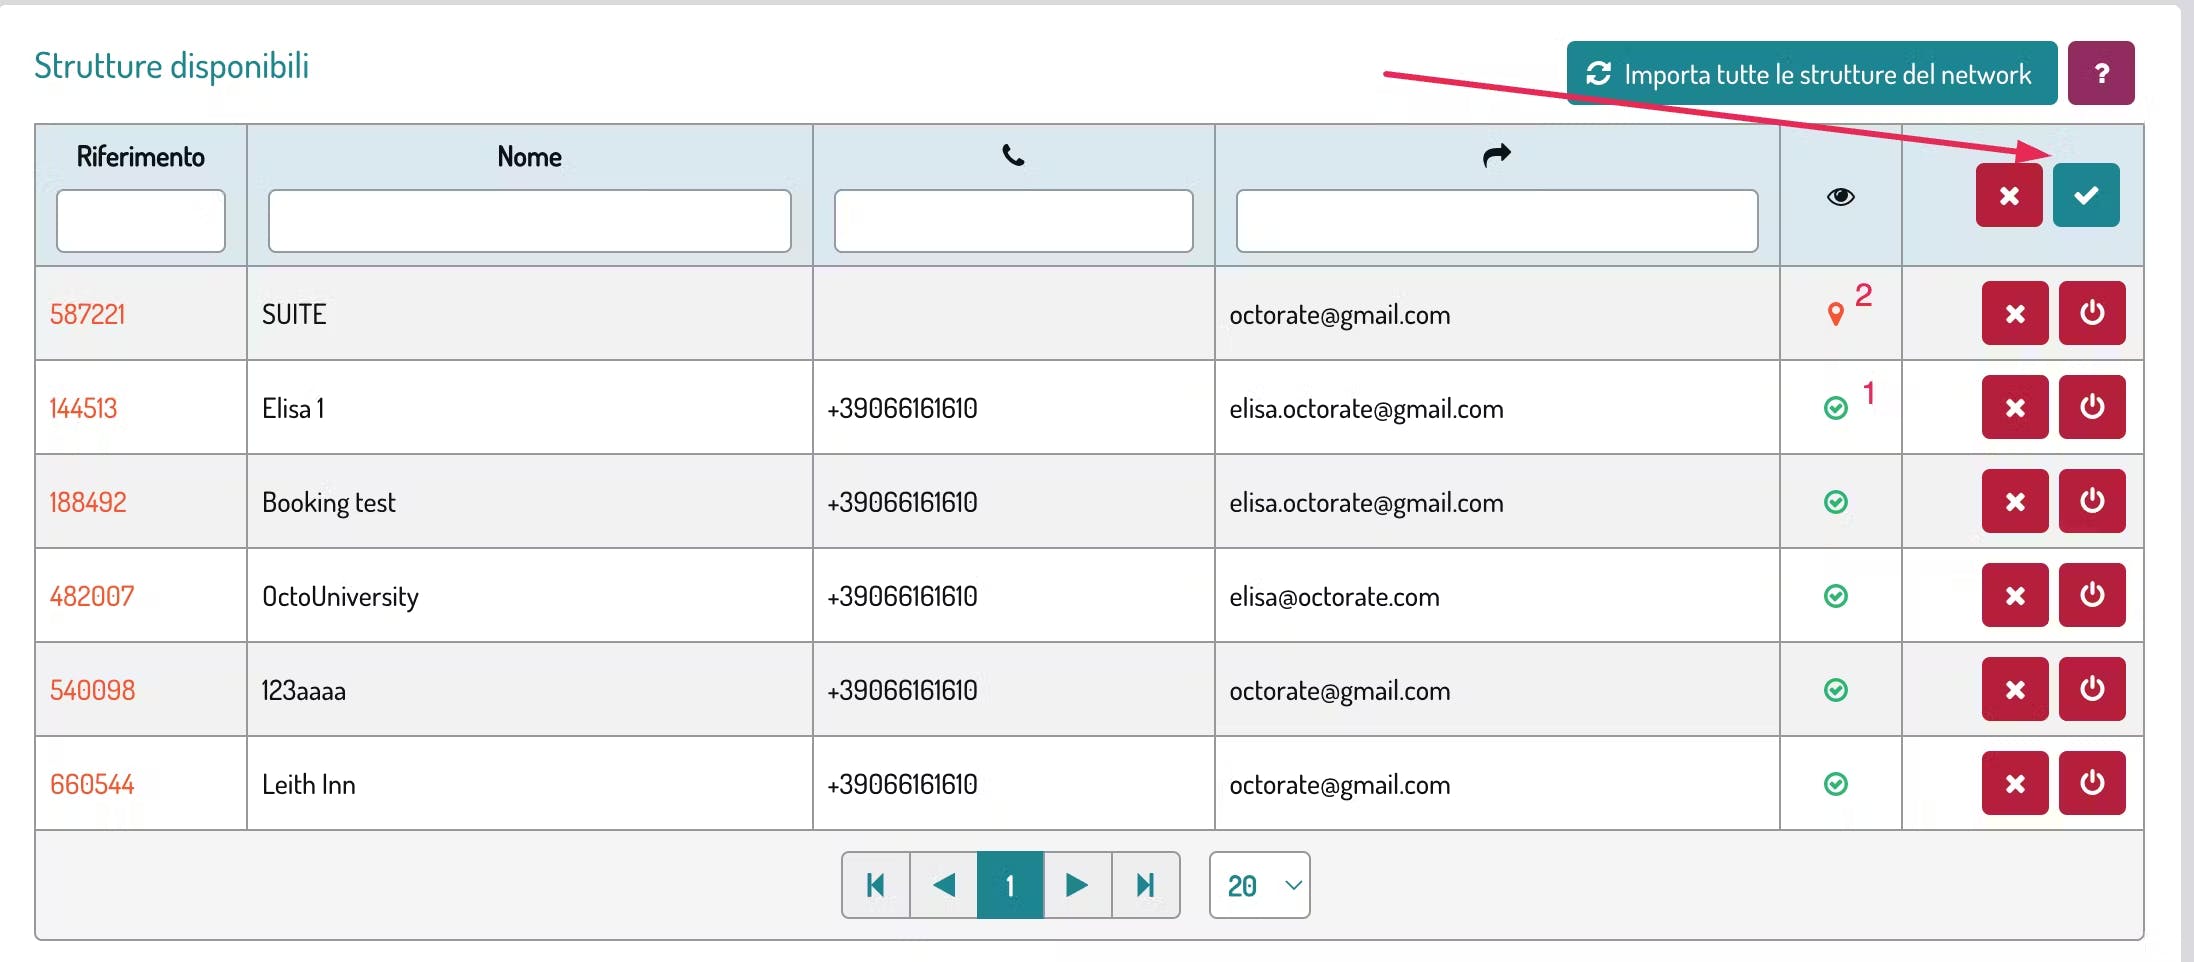Open reference link 144513

(x=84, y=409)
